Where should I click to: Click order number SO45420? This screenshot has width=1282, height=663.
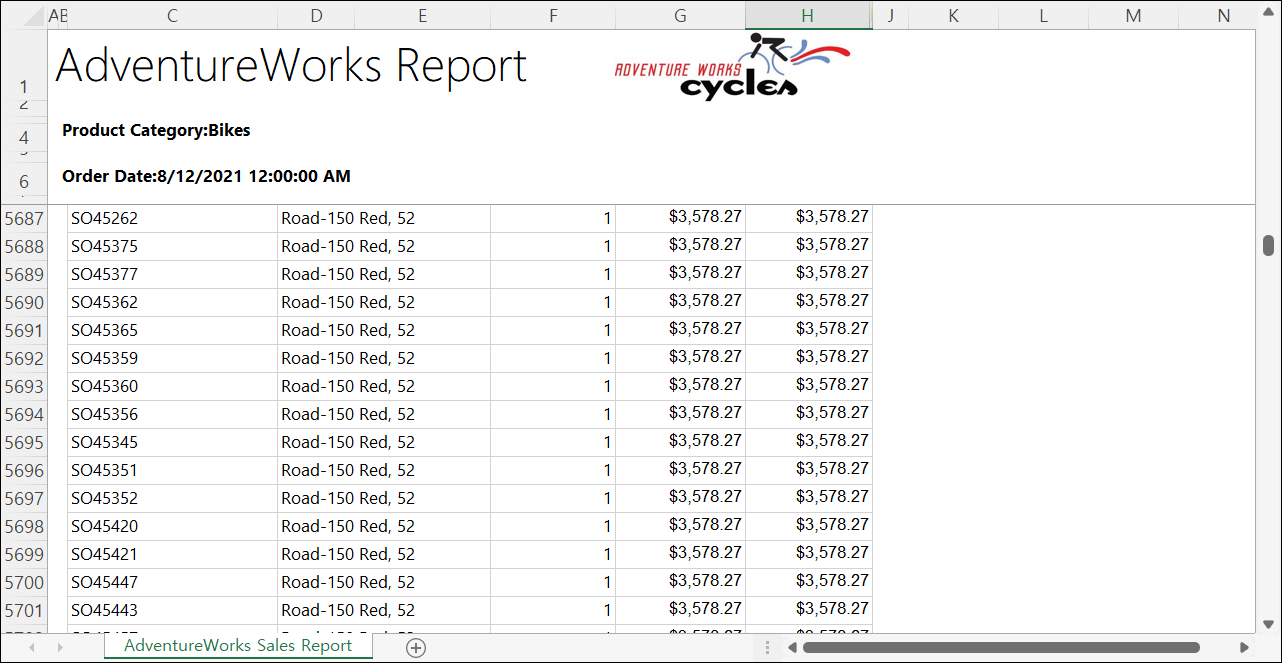point(172,526)
